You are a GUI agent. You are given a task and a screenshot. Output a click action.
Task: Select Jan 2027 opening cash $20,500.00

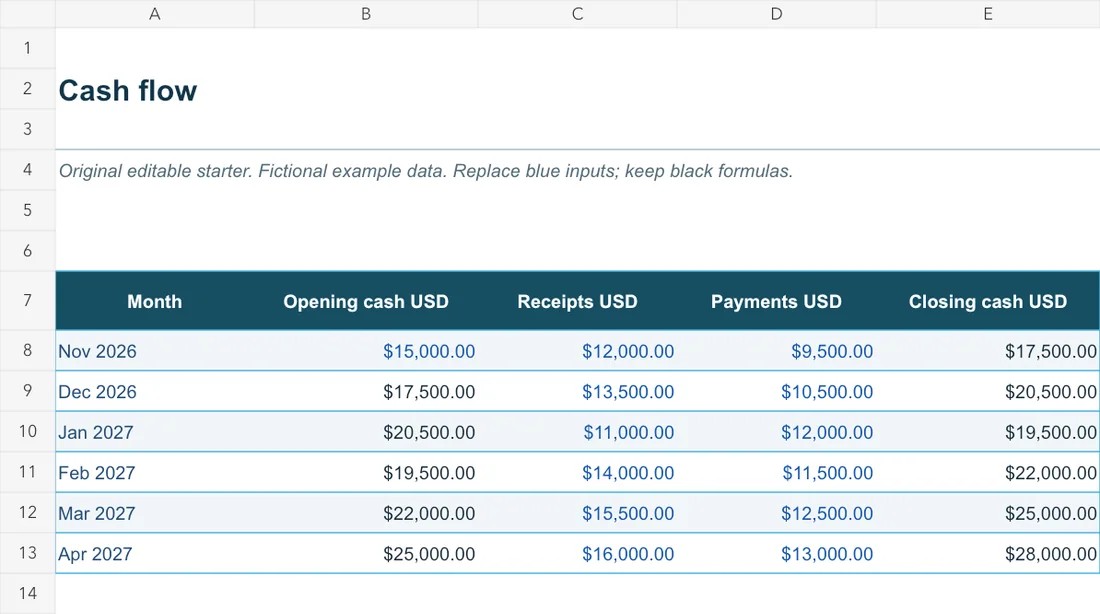pyautogui.click(x=365, y=432)
